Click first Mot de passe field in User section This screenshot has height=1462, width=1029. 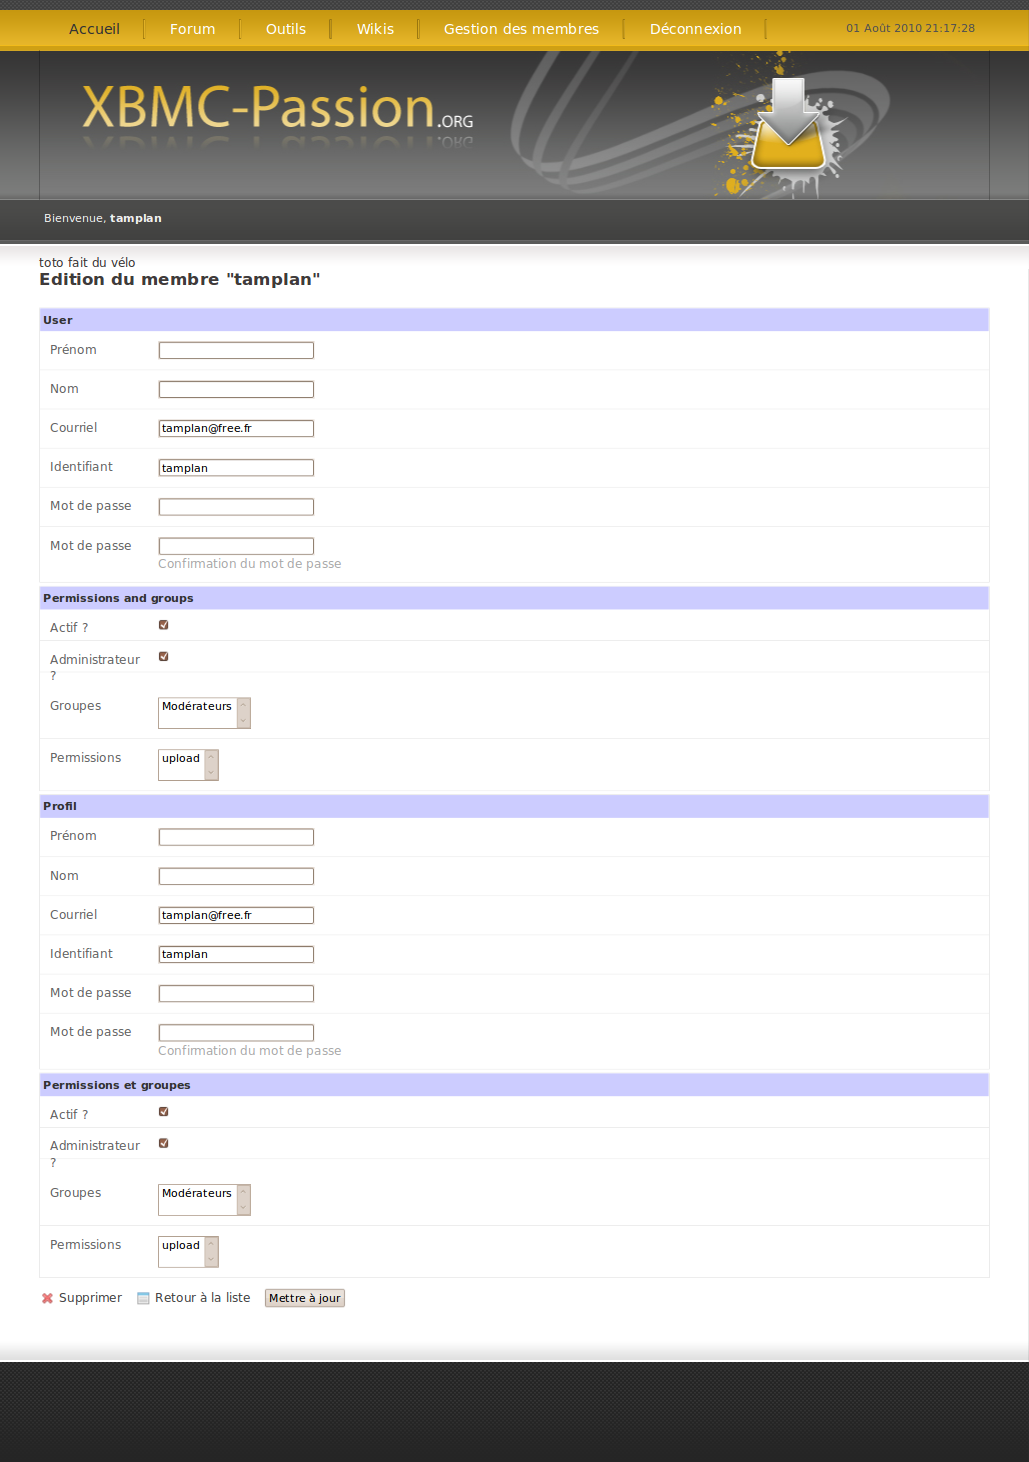(x=236, y=507)
